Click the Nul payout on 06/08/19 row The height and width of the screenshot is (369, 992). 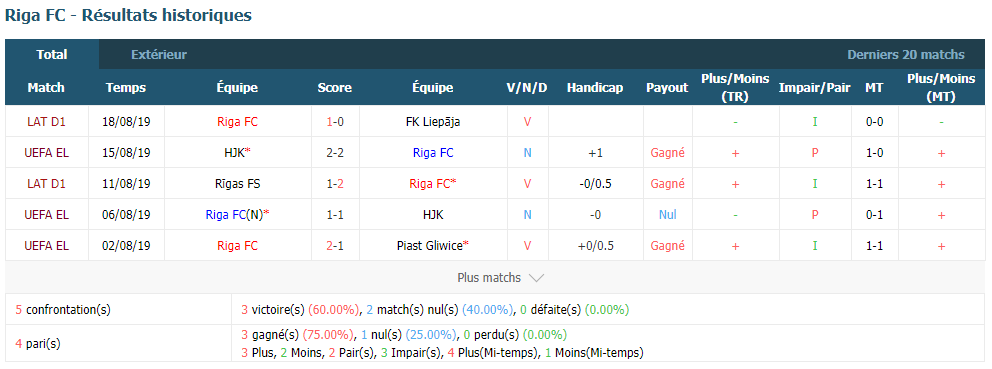667,215
